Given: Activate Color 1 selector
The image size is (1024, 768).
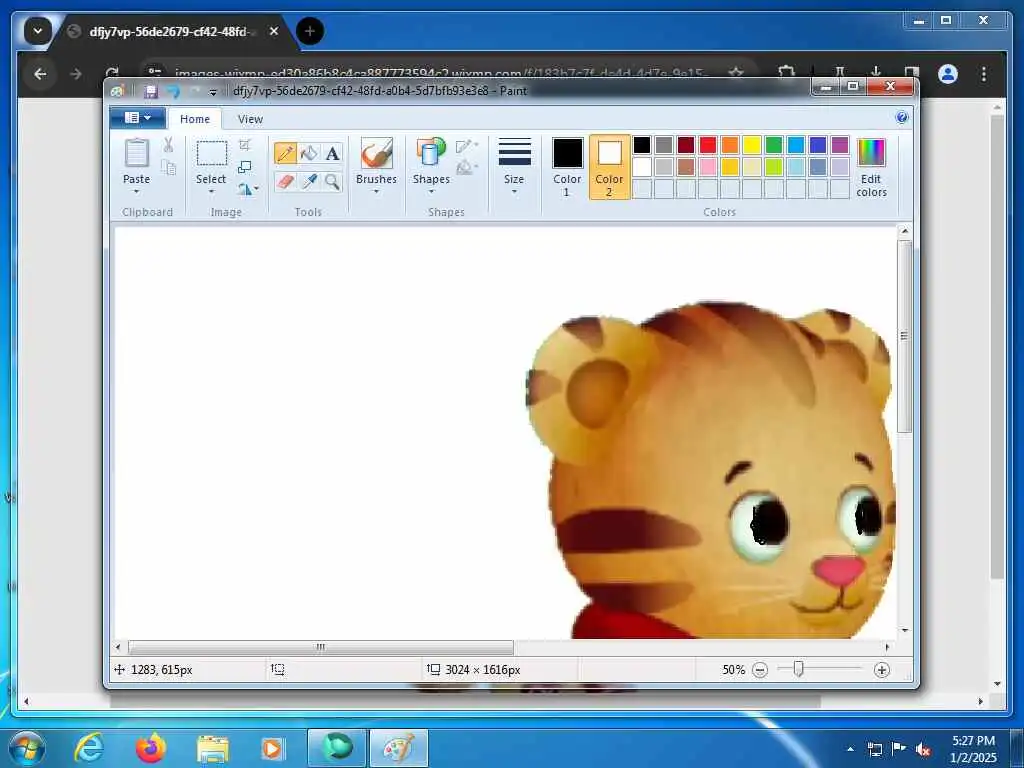Looking at the screenshot, I should pyautogui.click(x=567, y=167).
